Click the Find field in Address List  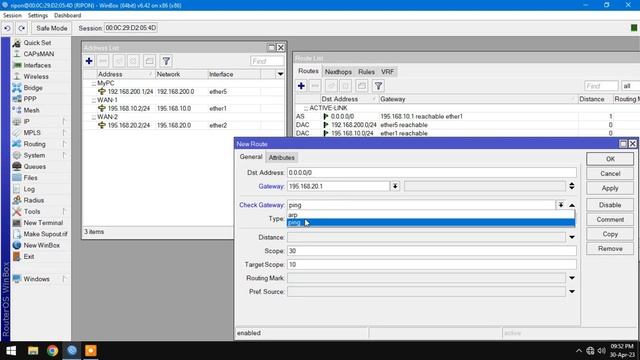coord(267,61)
